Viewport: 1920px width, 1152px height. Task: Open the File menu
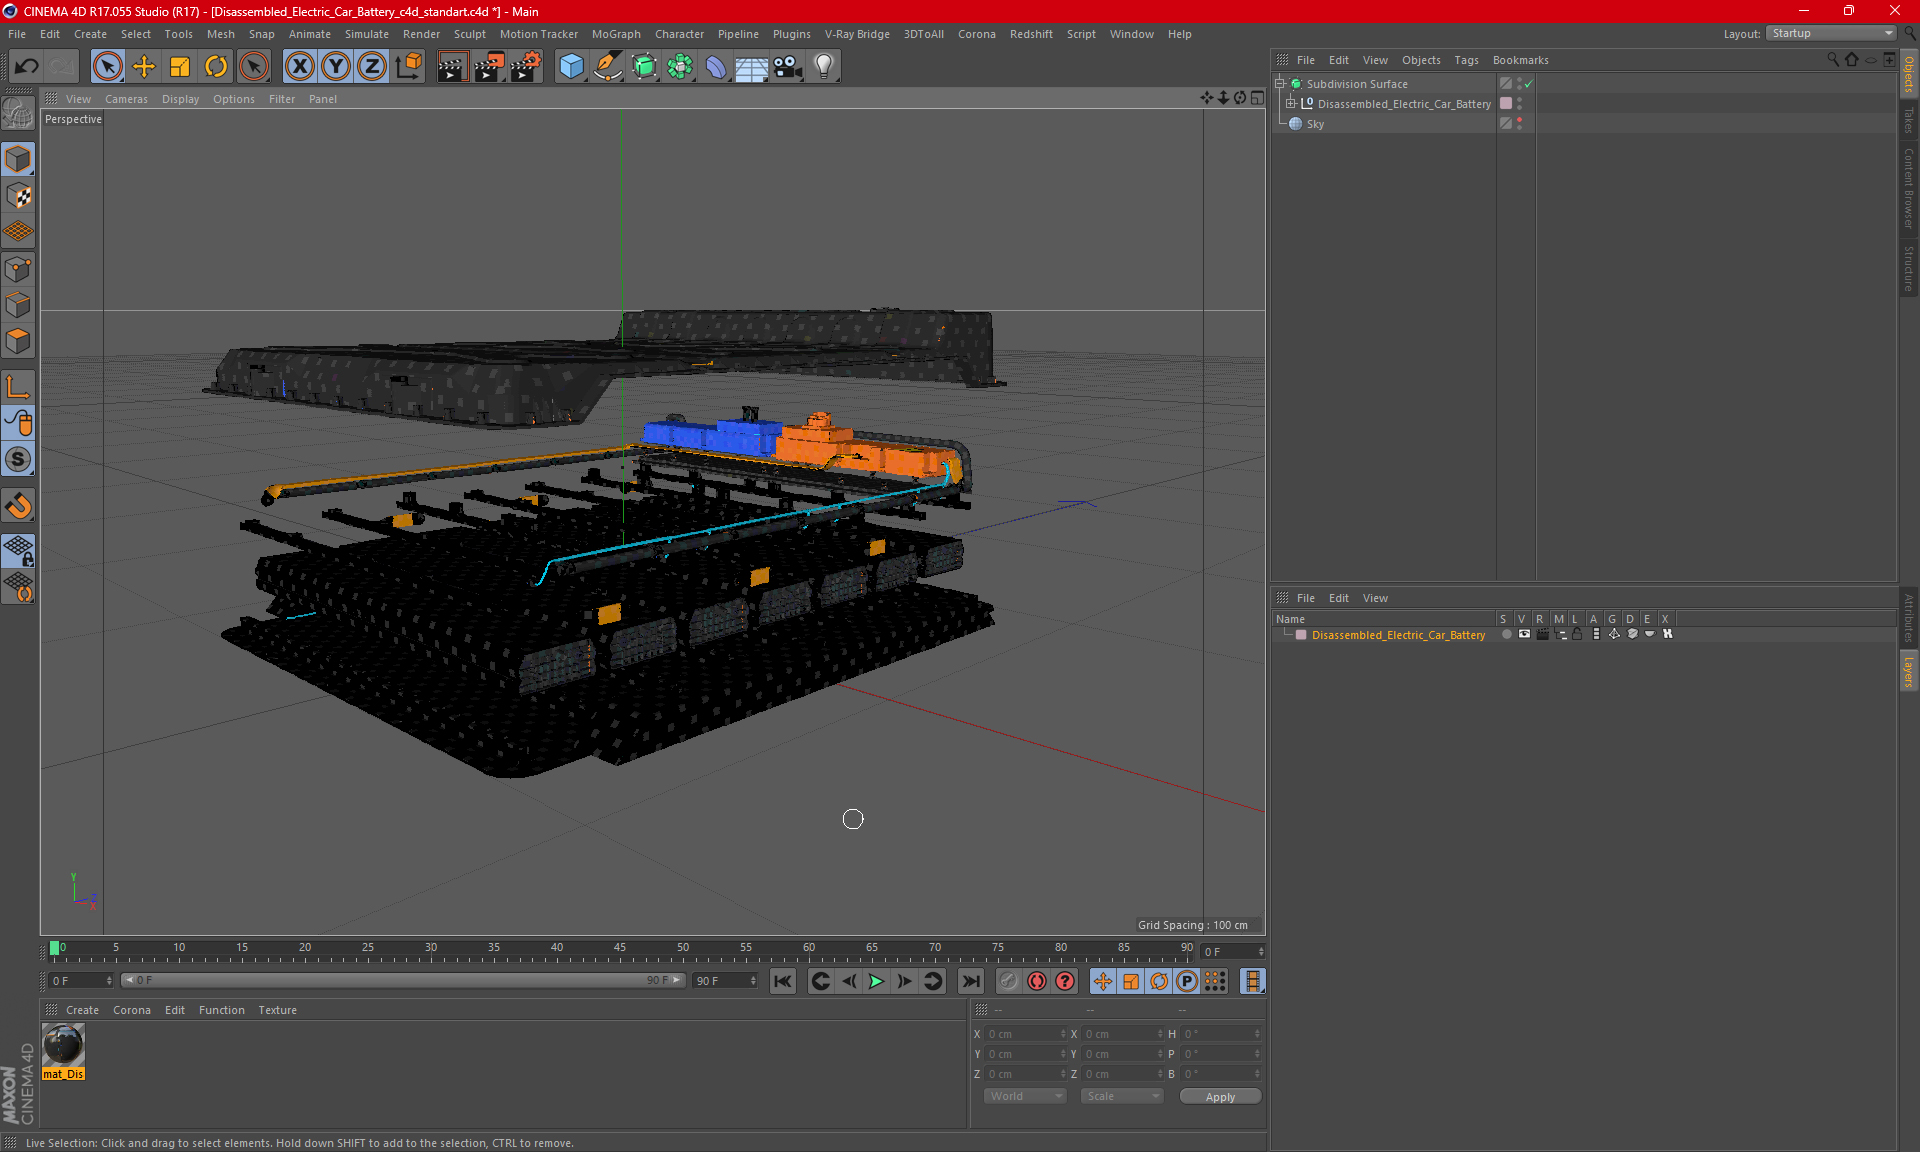(17, 34)
